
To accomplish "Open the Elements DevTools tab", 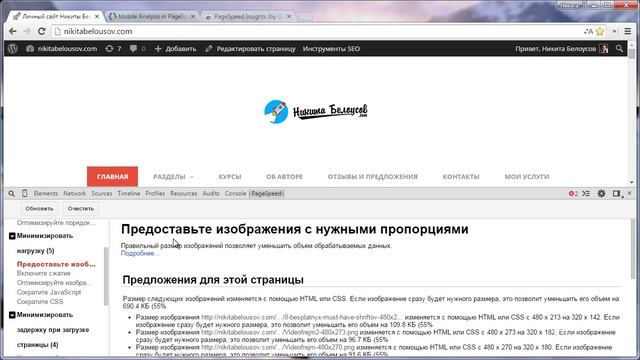I will coord(46,193).
